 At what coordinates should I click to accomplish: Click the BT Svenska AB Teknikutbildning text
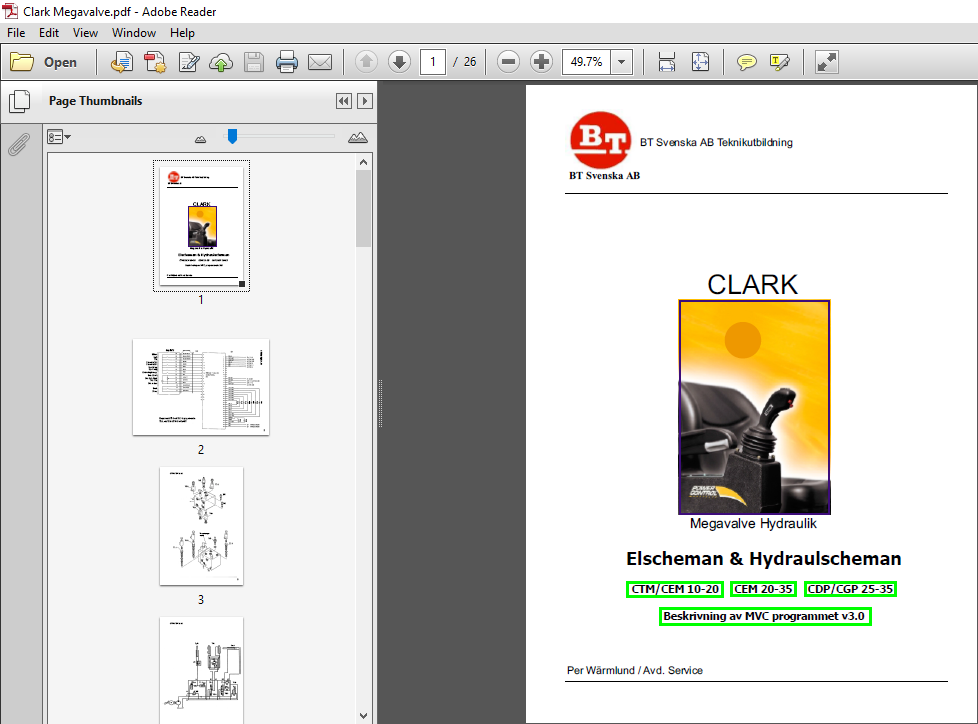click(x=716, y=142)
